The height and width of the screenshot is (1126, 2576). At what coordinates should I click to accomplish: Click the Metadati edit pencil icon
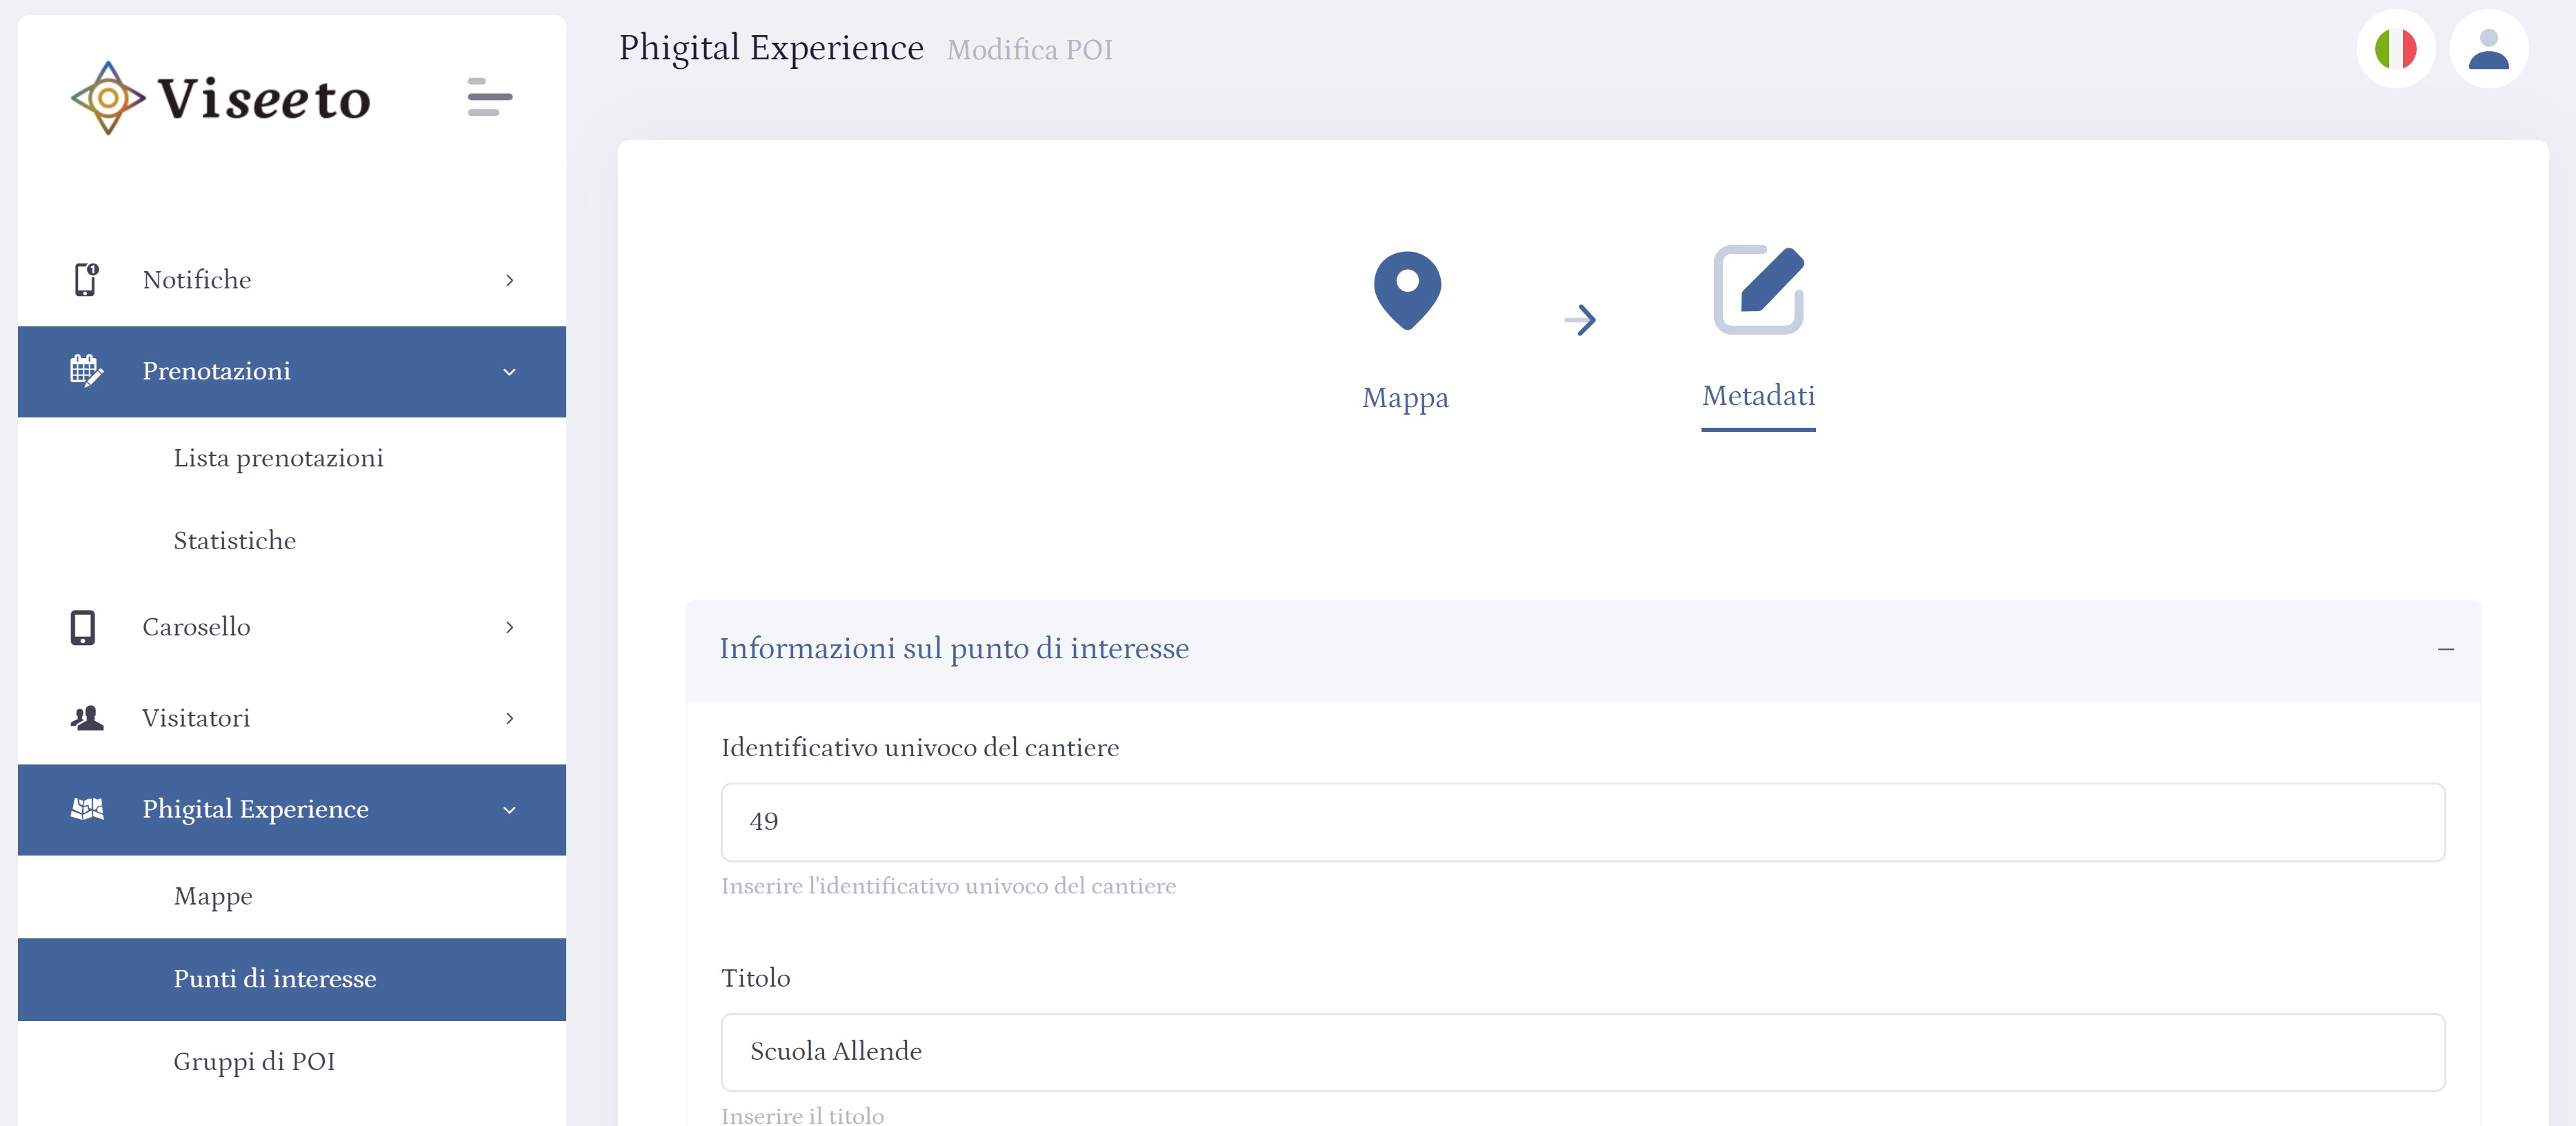tap(1758, 290)
